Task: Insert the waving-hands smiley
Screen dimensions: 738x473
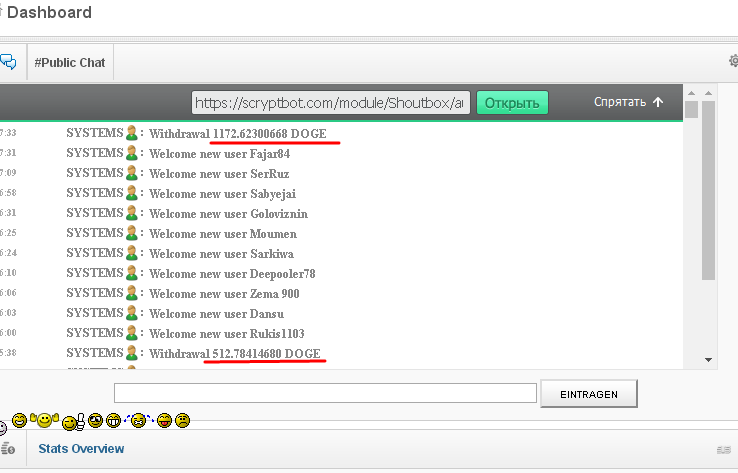Action: pyautogui.click(x=44, y=420)
